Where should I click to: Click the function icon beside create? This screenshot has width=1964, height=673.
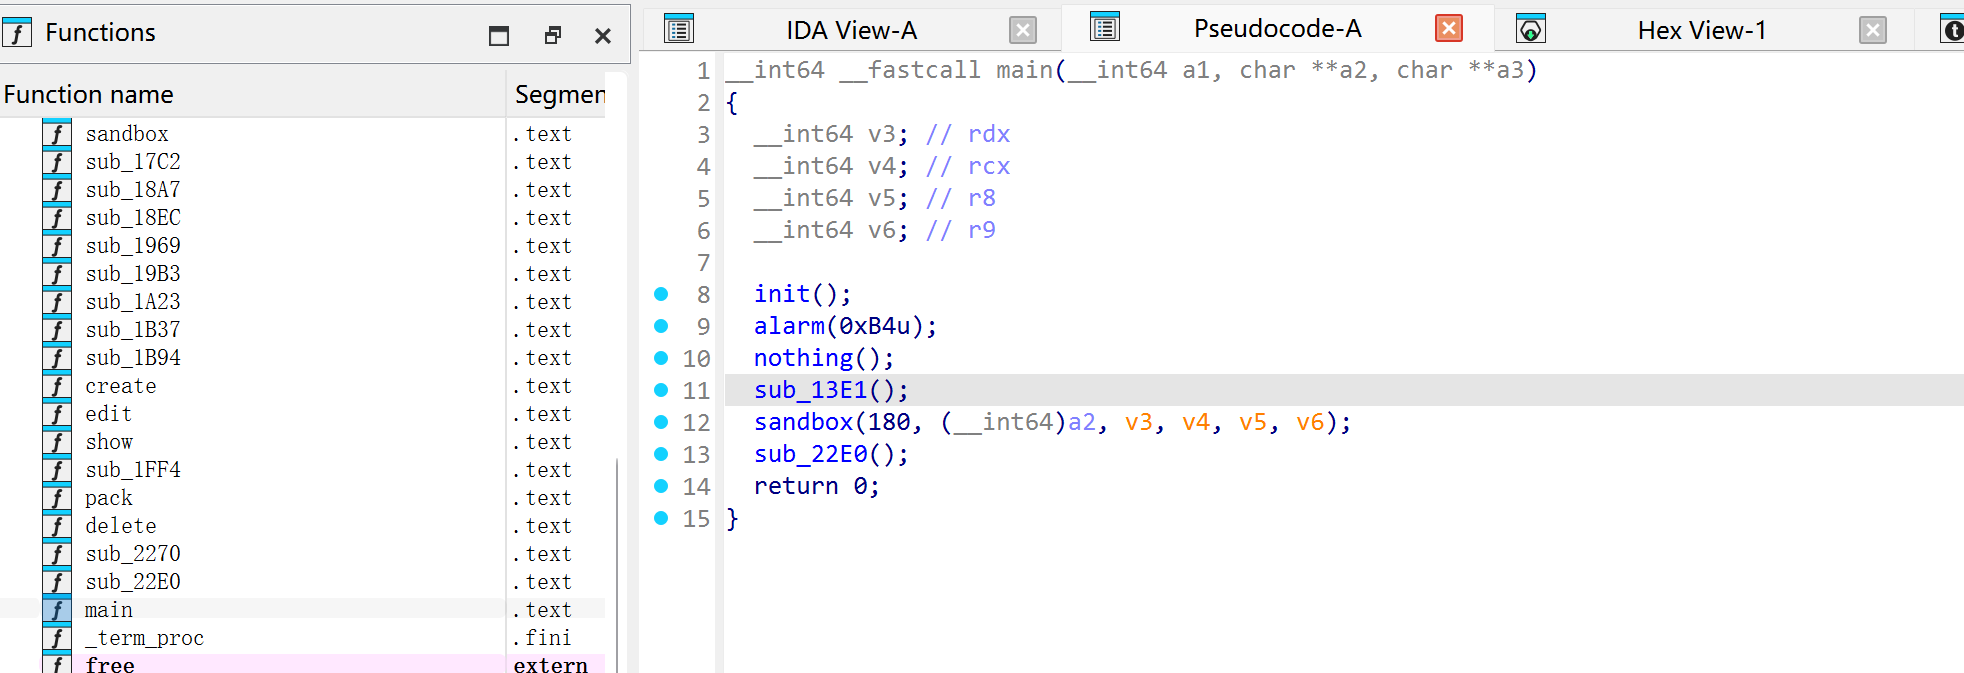[x=57, y=386]
